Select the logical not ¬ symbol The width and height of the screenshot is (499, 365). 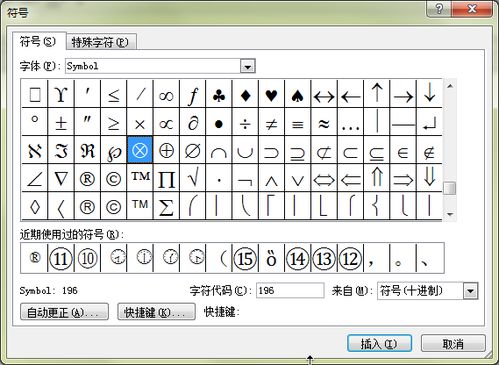(245, 178)
